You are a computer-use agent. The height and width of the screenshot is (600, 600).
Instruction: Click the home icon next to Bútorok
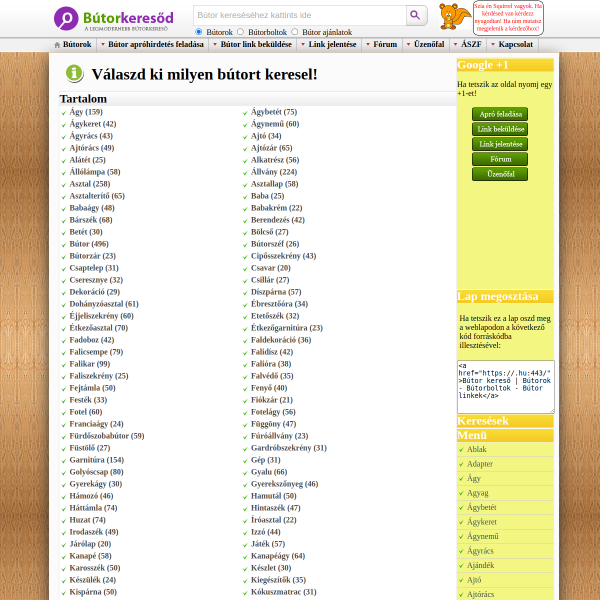tap(57, 45)
